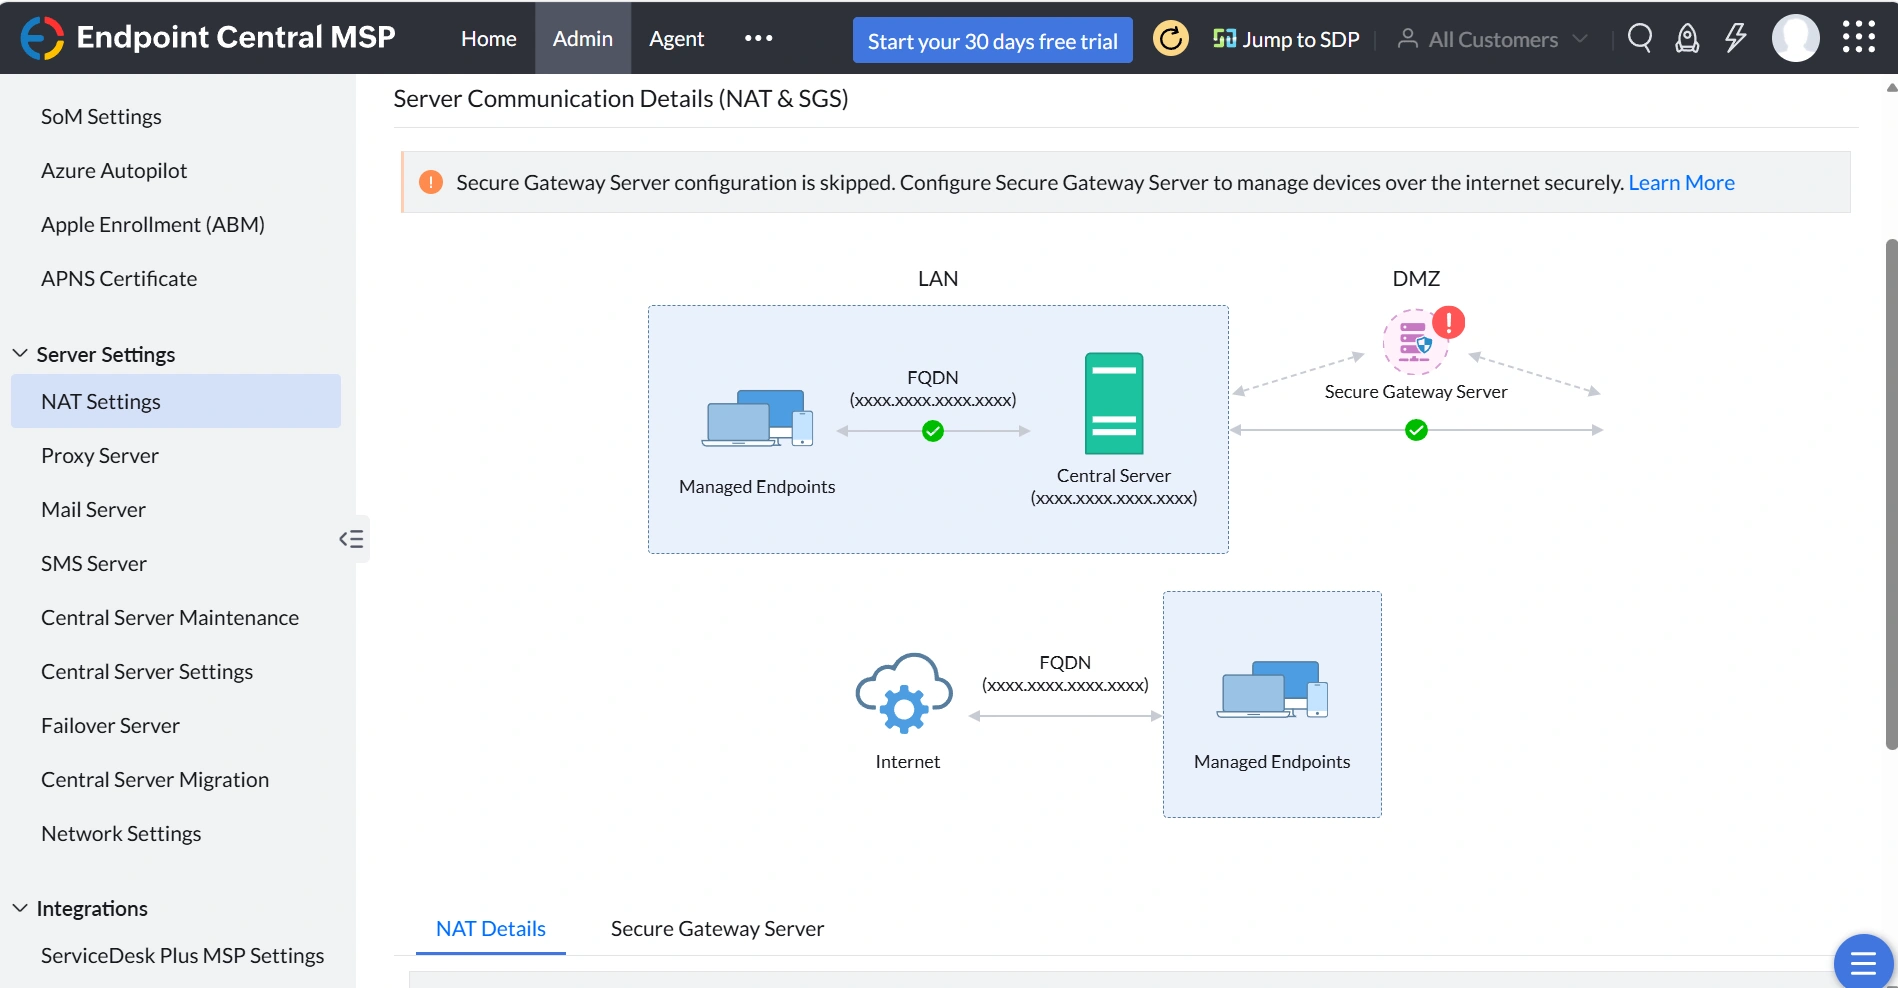Collapse the Server Settings section
The image size is (1898, 988).
click(20, 354)
